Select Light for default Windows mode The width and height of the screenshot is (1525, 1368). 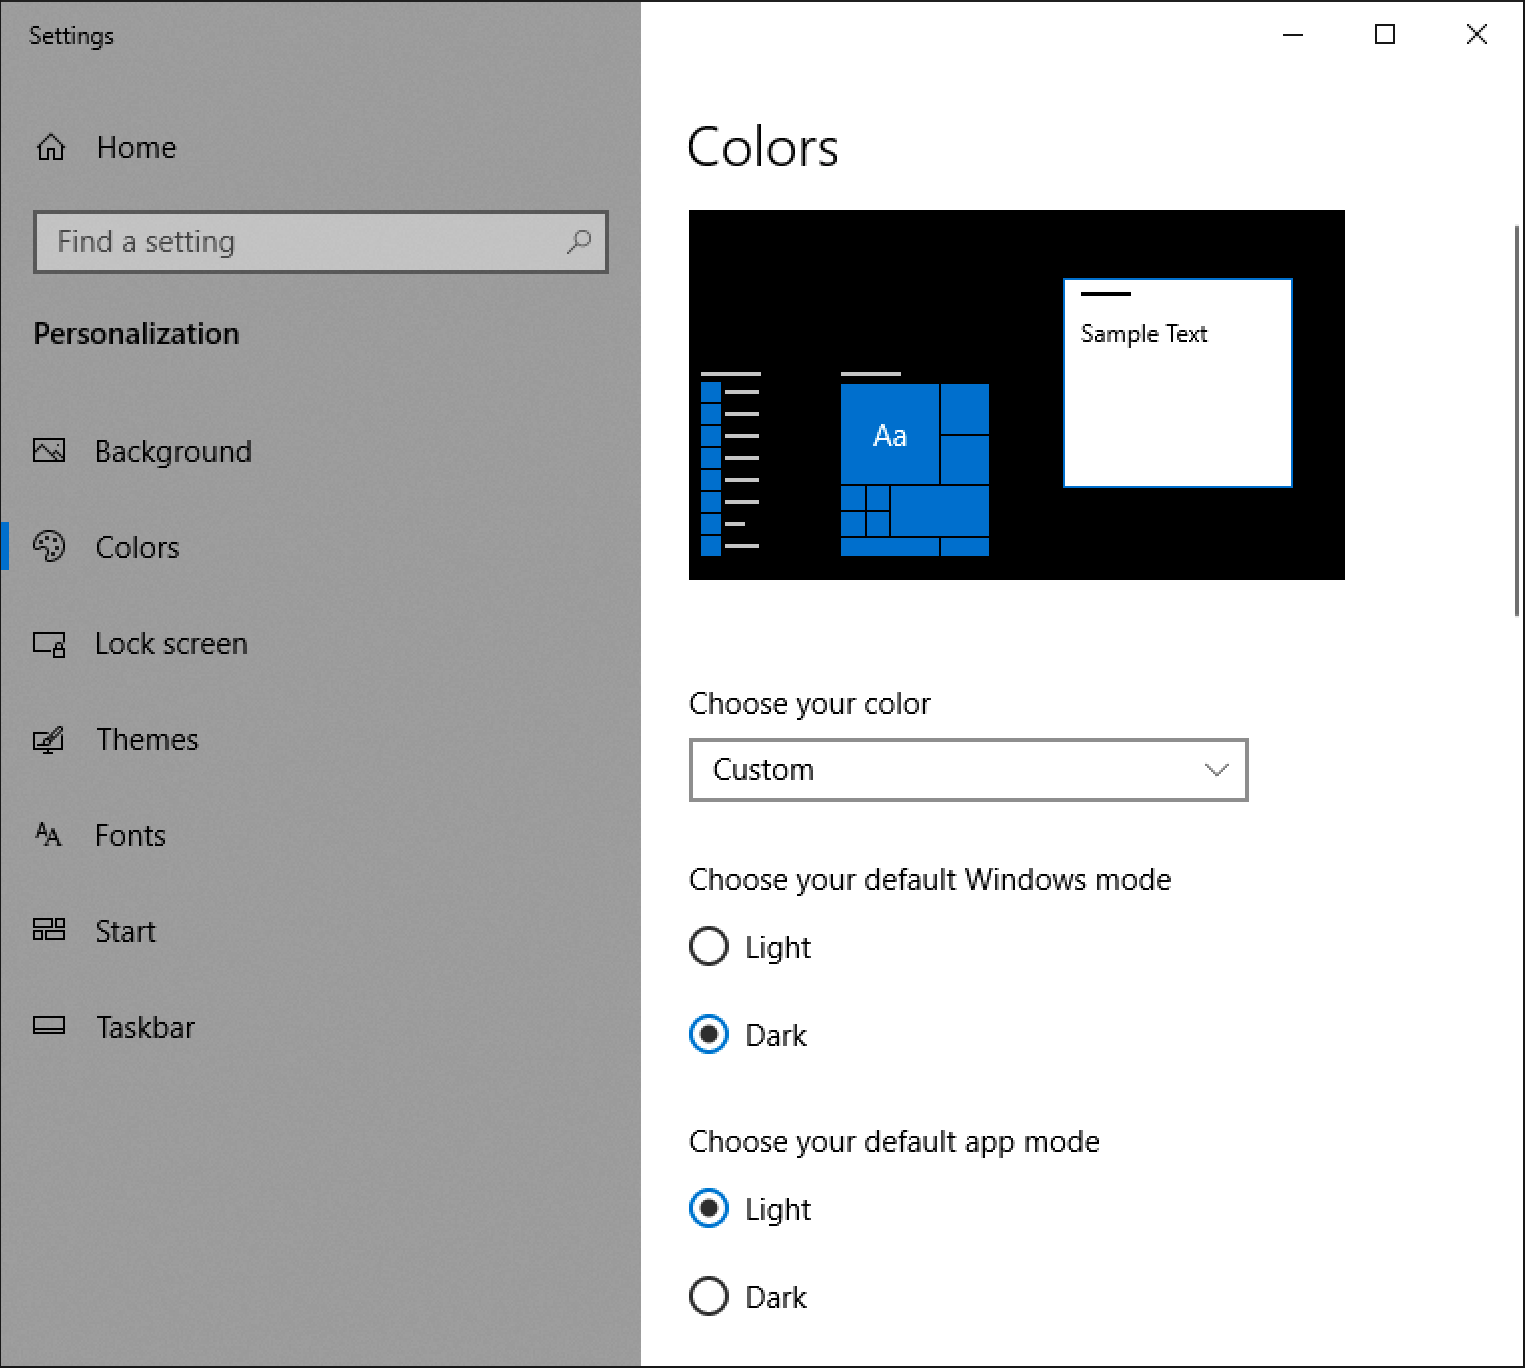[708, 946]
